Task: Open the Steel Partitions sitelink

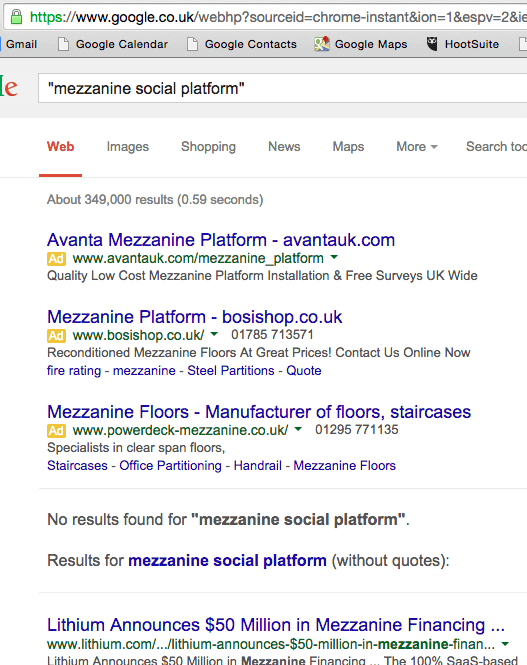Action: coord(231,371)
